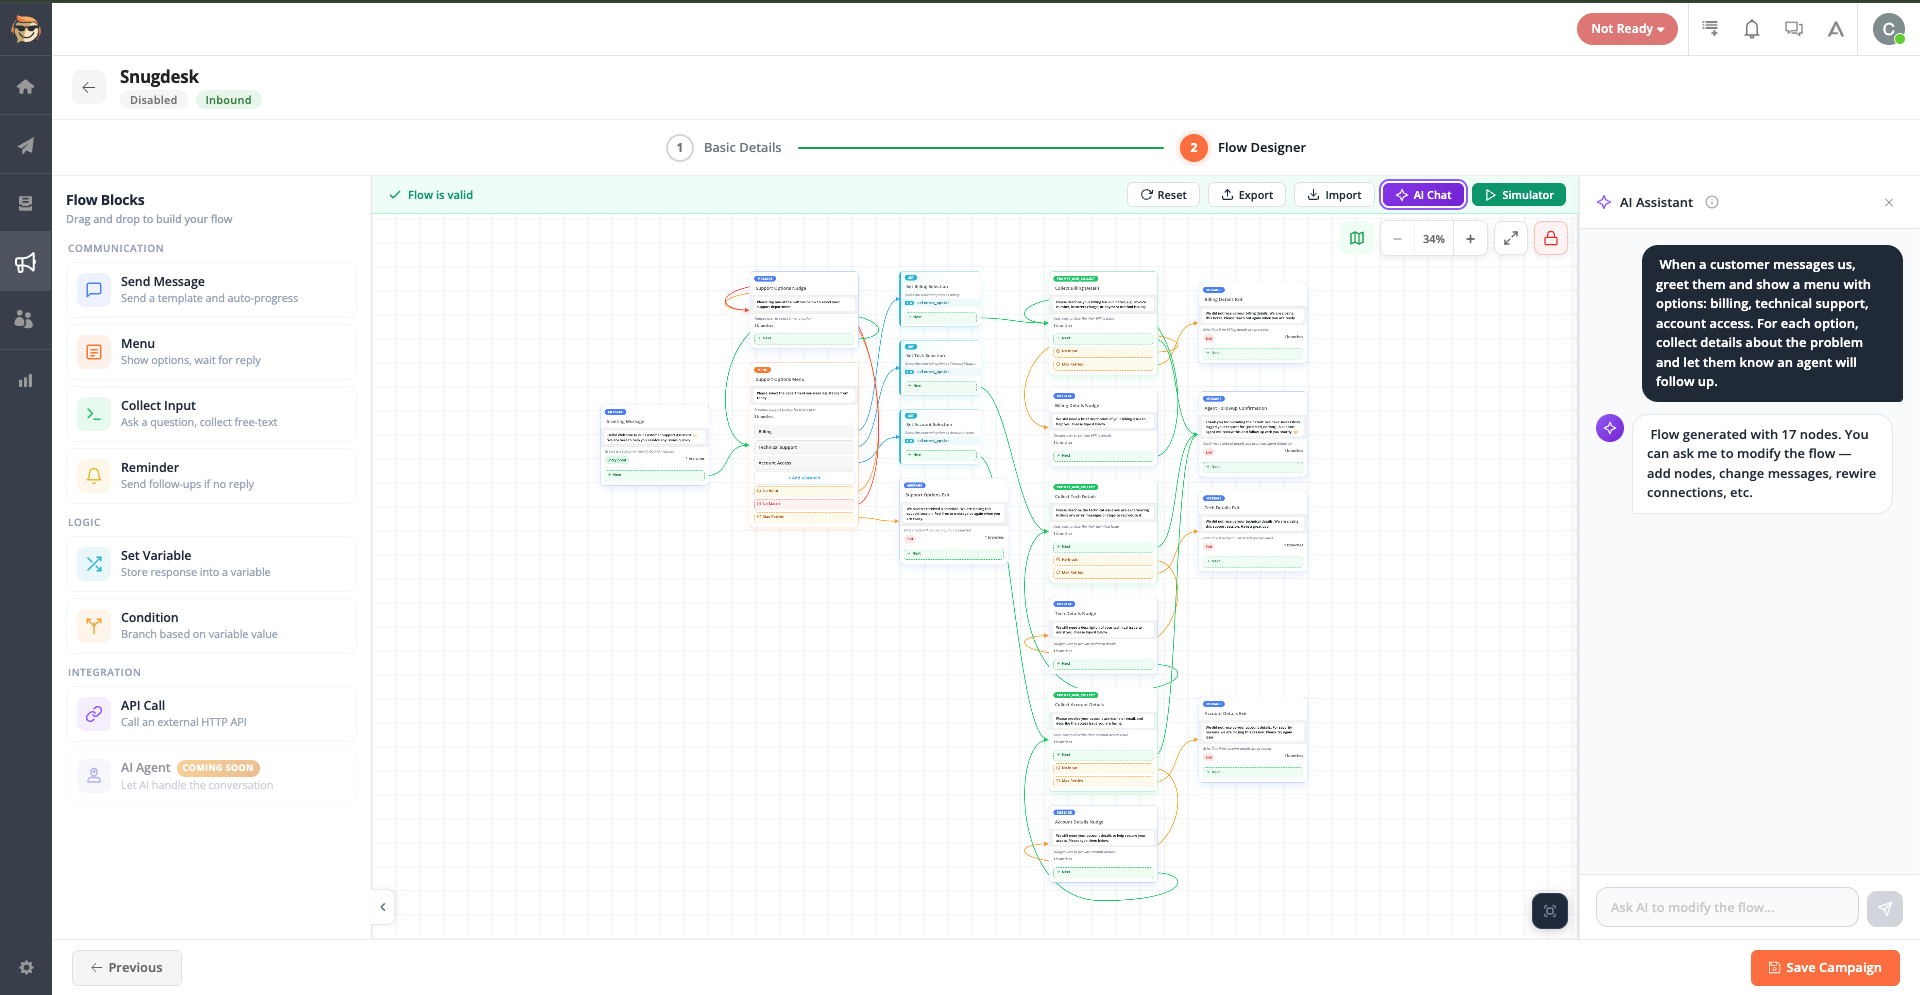Go back using arrow beside Snugdesk
1920x995 pixels.
(x=89, y=87)
